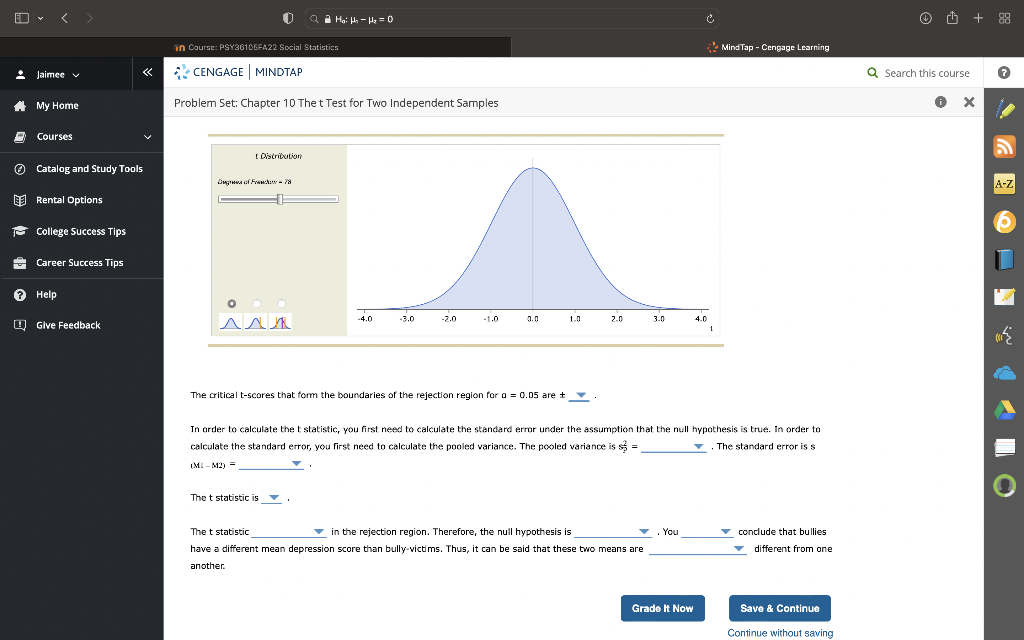Open the RSS feed app
1024x640 pixels.
coord(1004,146)
